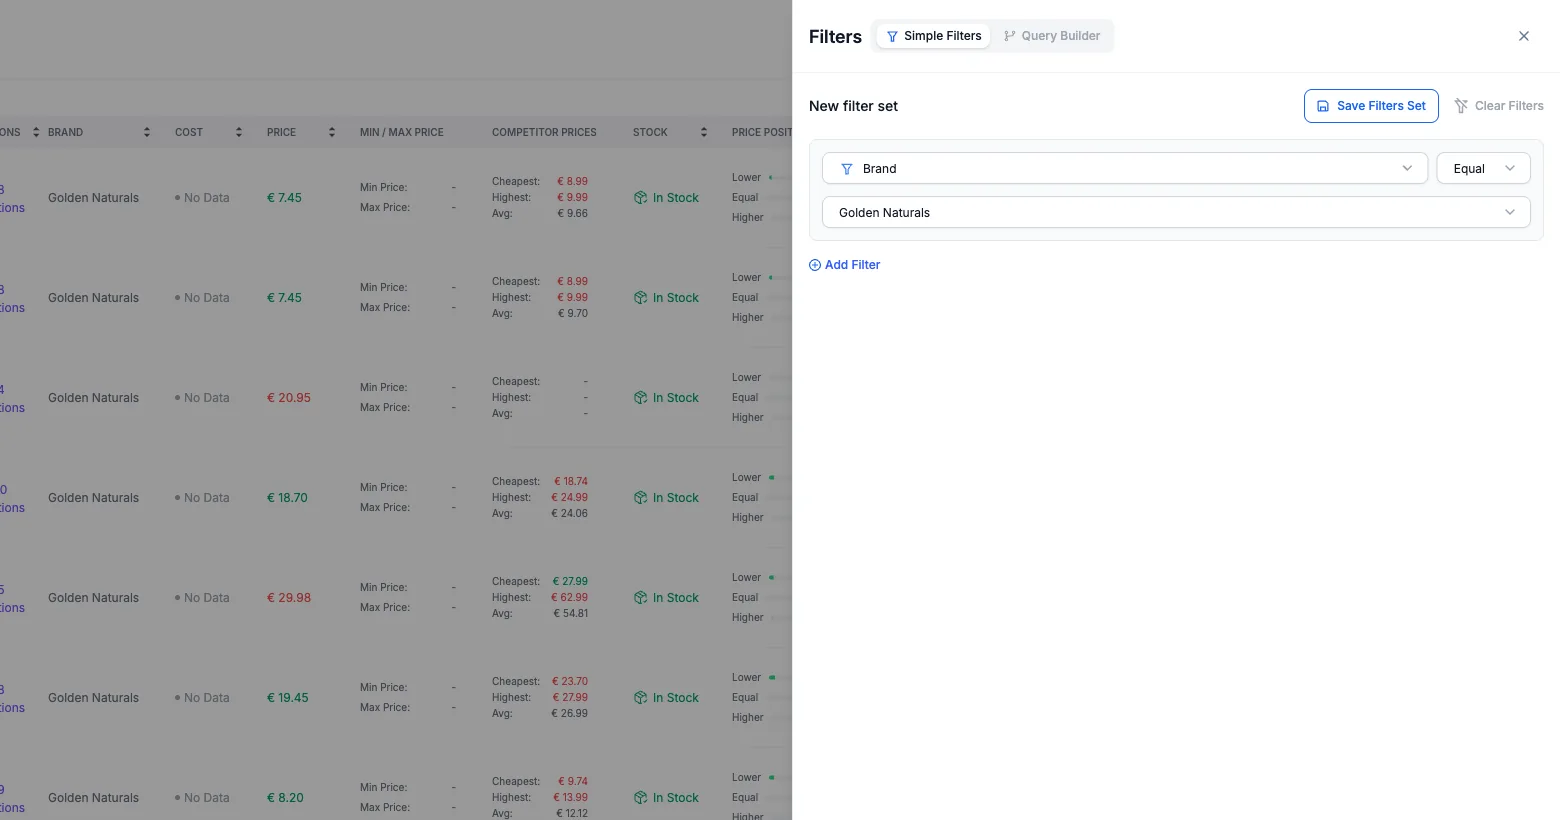This screenshot has height=820, width=1560.
Task: Click the average competitor price € 54.81
Action: coord(571,614)
